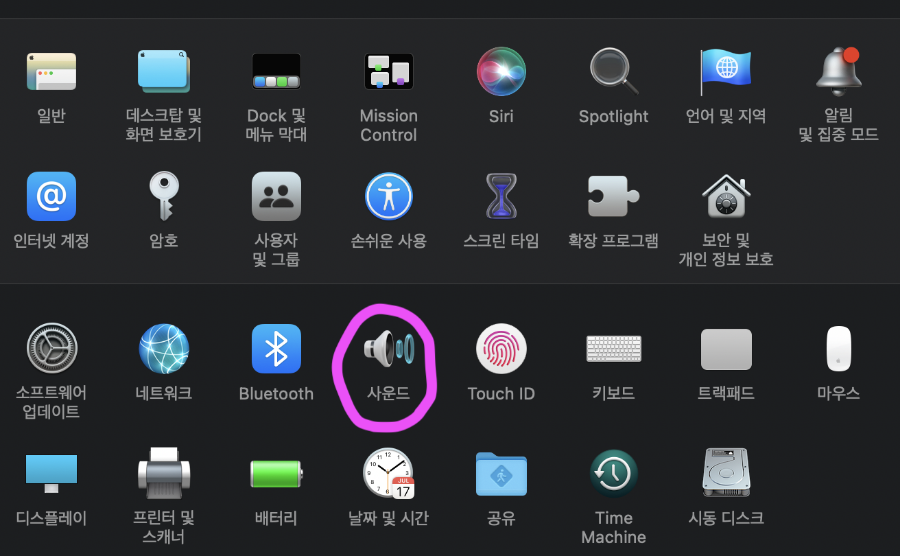Screen dimensions: 900x556
Task: Open 손쉬운 사용 accessibility settings
Action: [x=389, y=196]
